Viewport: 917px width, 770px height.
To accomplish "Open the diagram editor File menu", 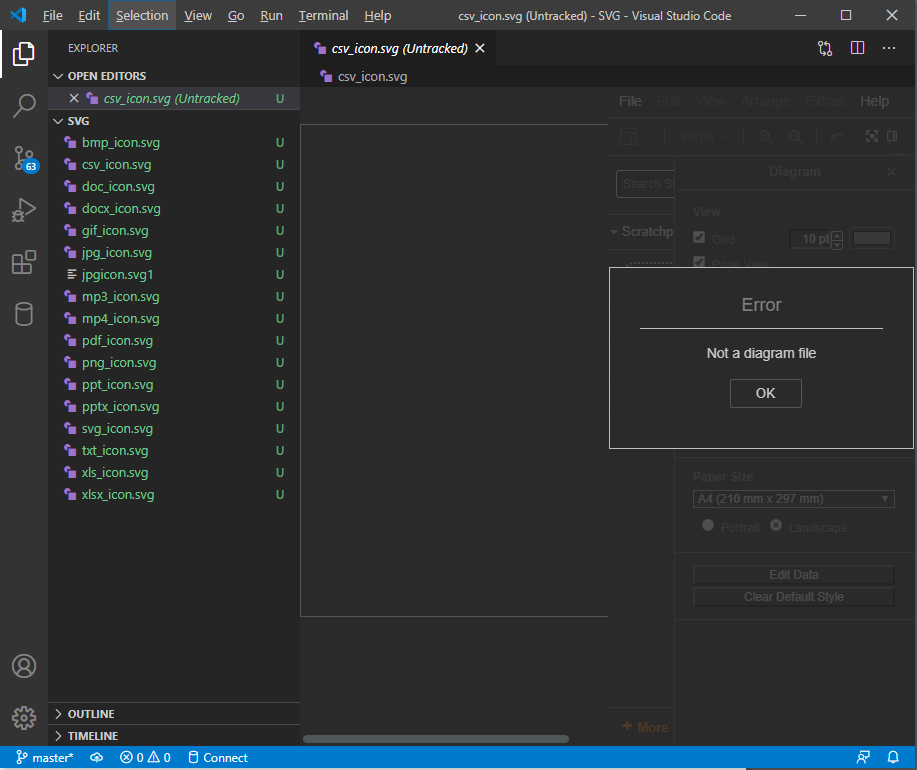I will 630,101.
